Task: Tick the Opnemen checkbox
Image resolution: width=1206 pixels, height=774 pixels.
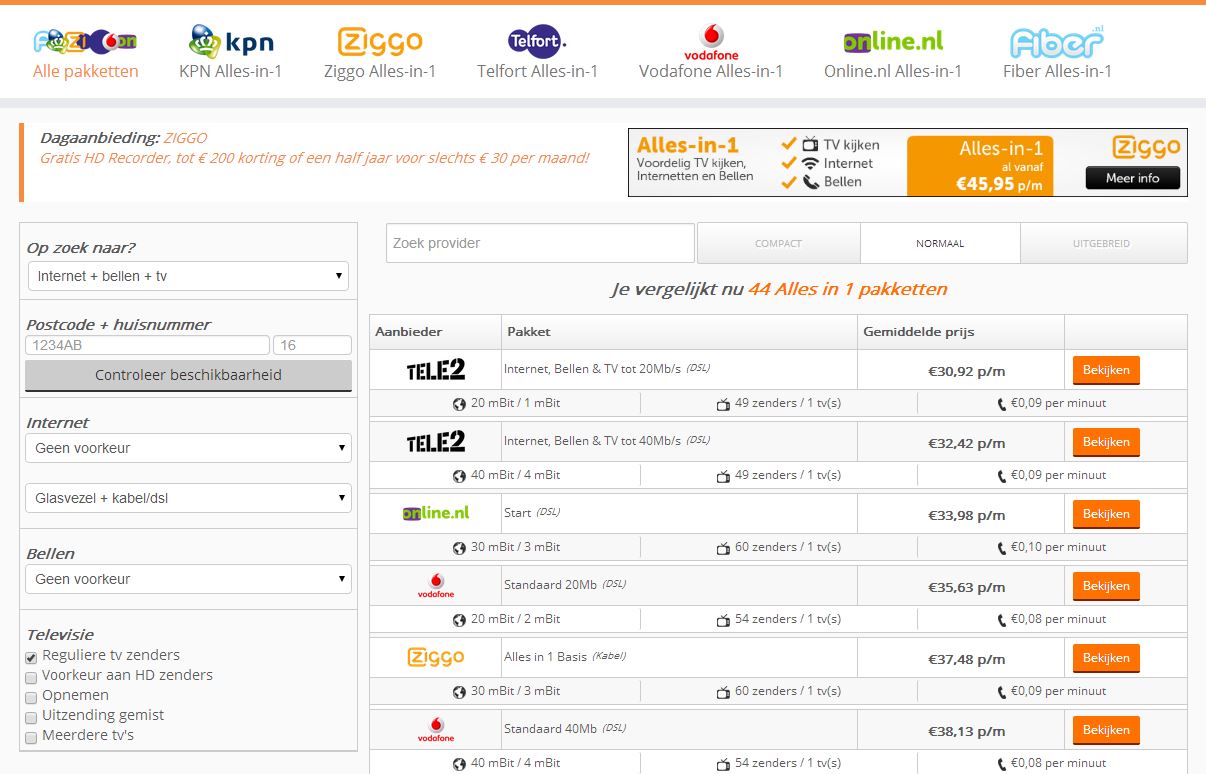Action: [x=32, y=697]
